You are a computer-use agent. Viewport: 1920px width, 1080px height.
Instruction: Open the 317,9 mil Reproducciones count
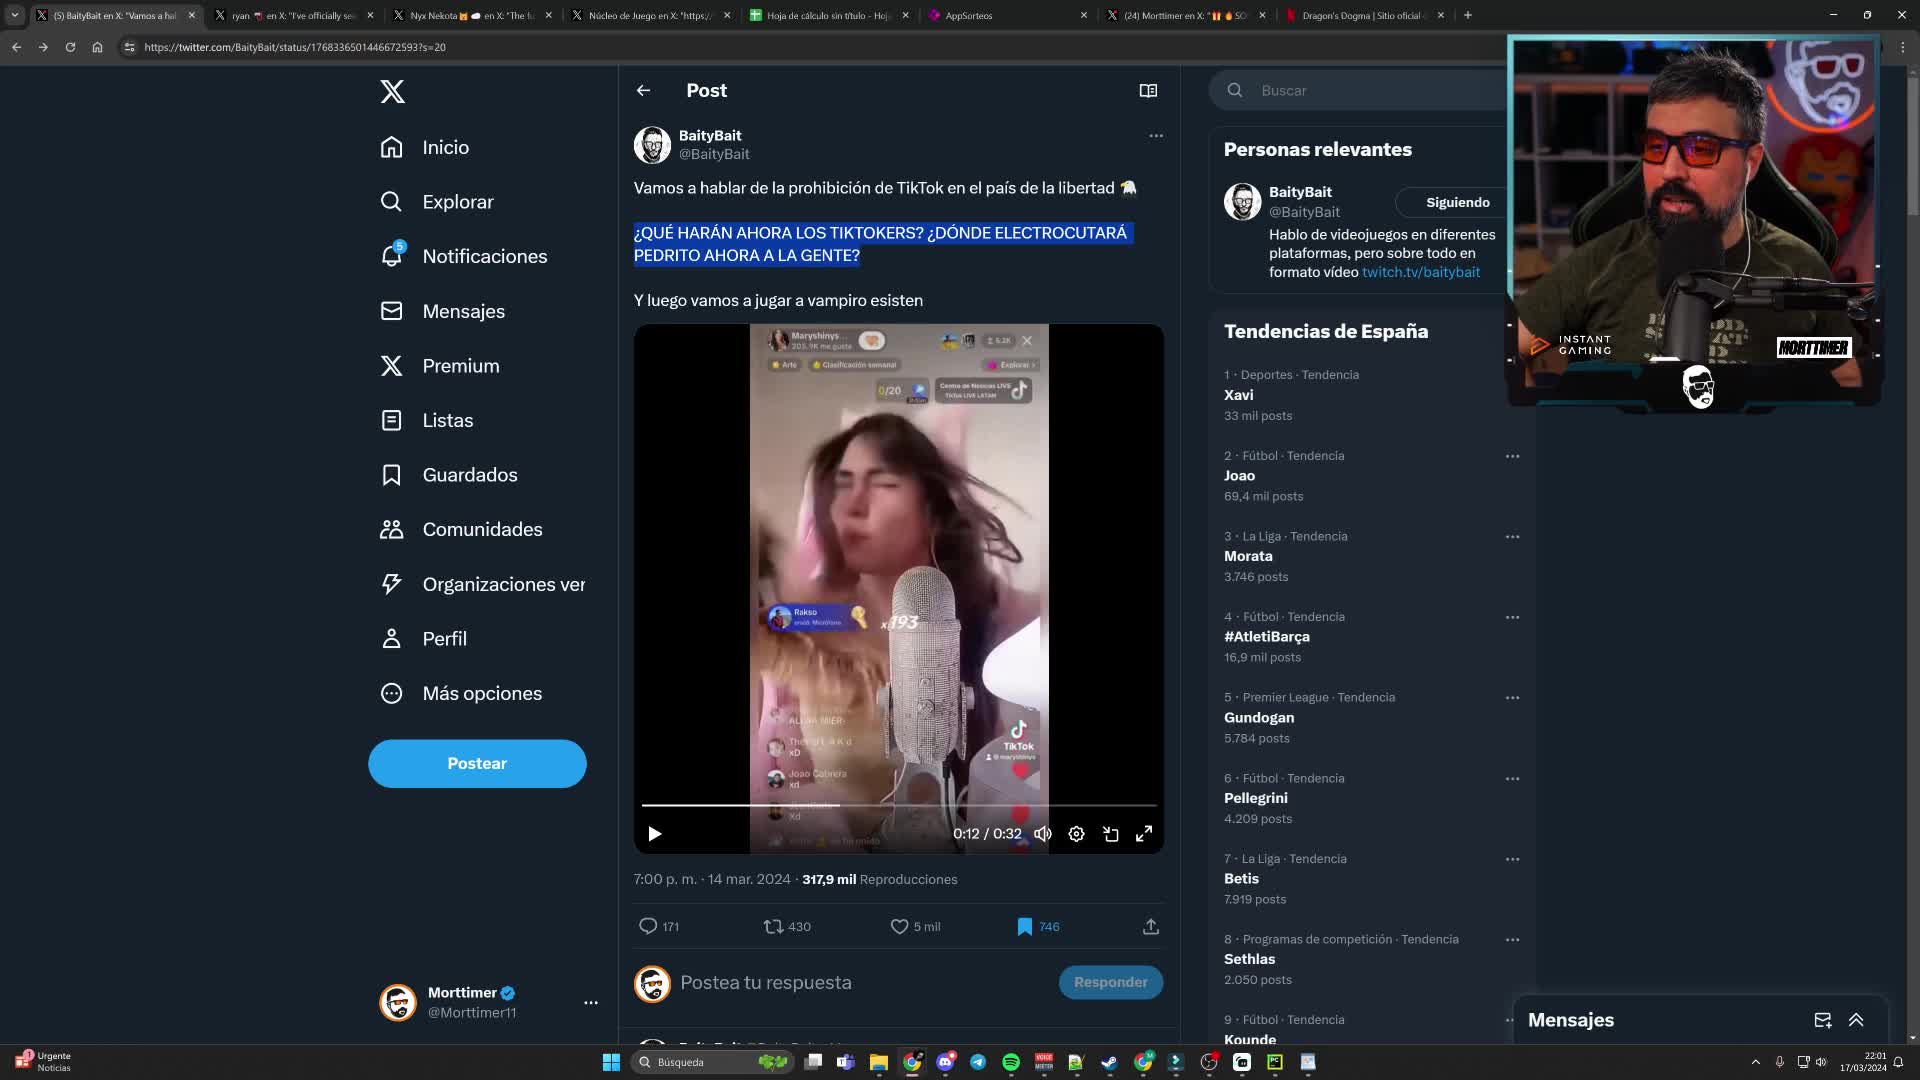pyautogui.click(x=880, y=880)
